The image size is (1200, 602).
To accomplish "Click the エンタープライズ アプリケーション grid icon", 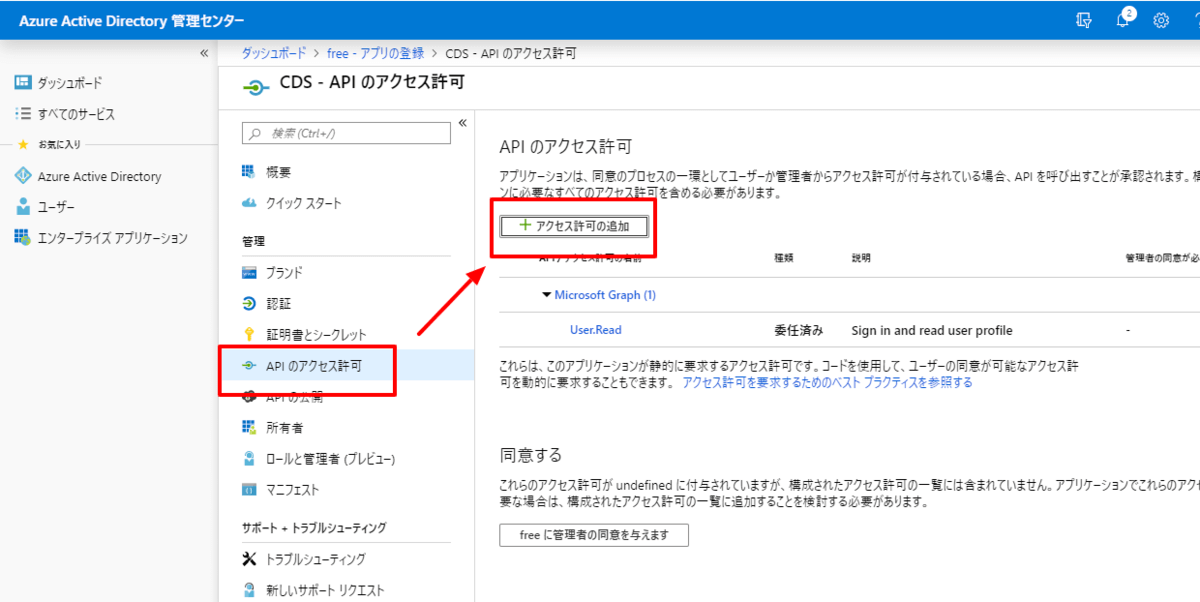I will pyautogui.click(x=22, y=237).
